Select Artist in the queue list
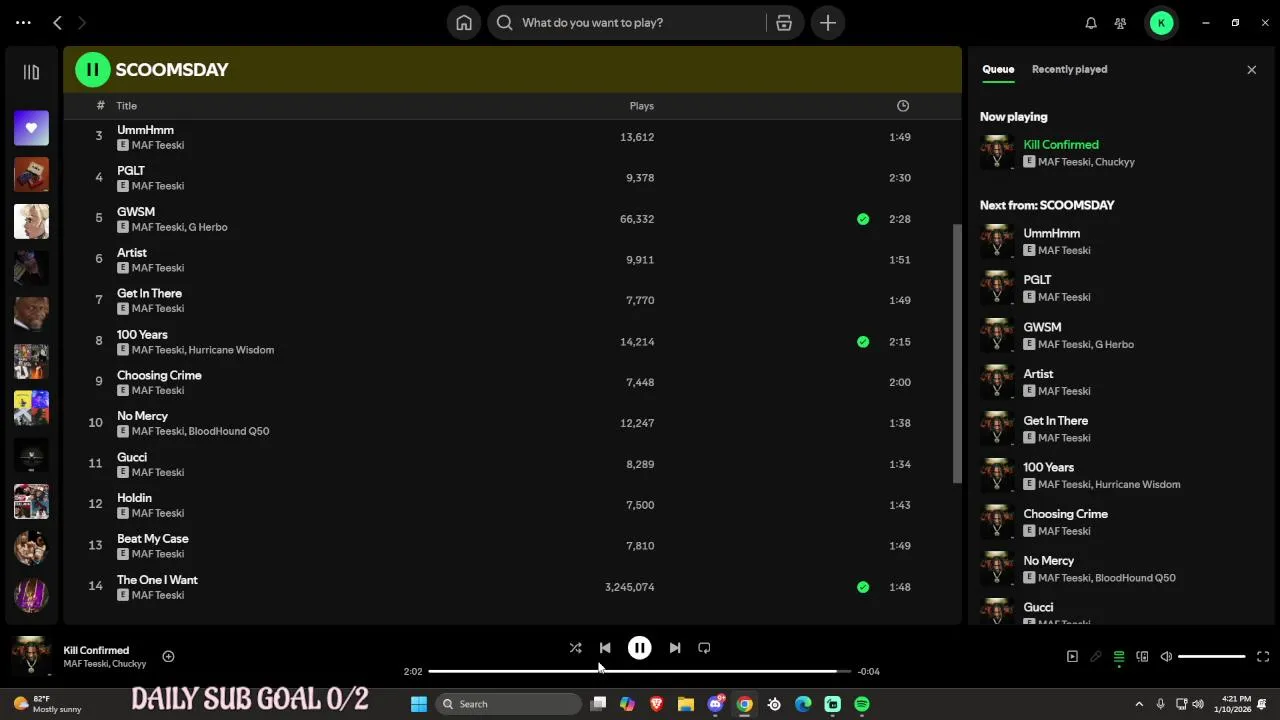The image size is (1280, 720). [1038, 374]
